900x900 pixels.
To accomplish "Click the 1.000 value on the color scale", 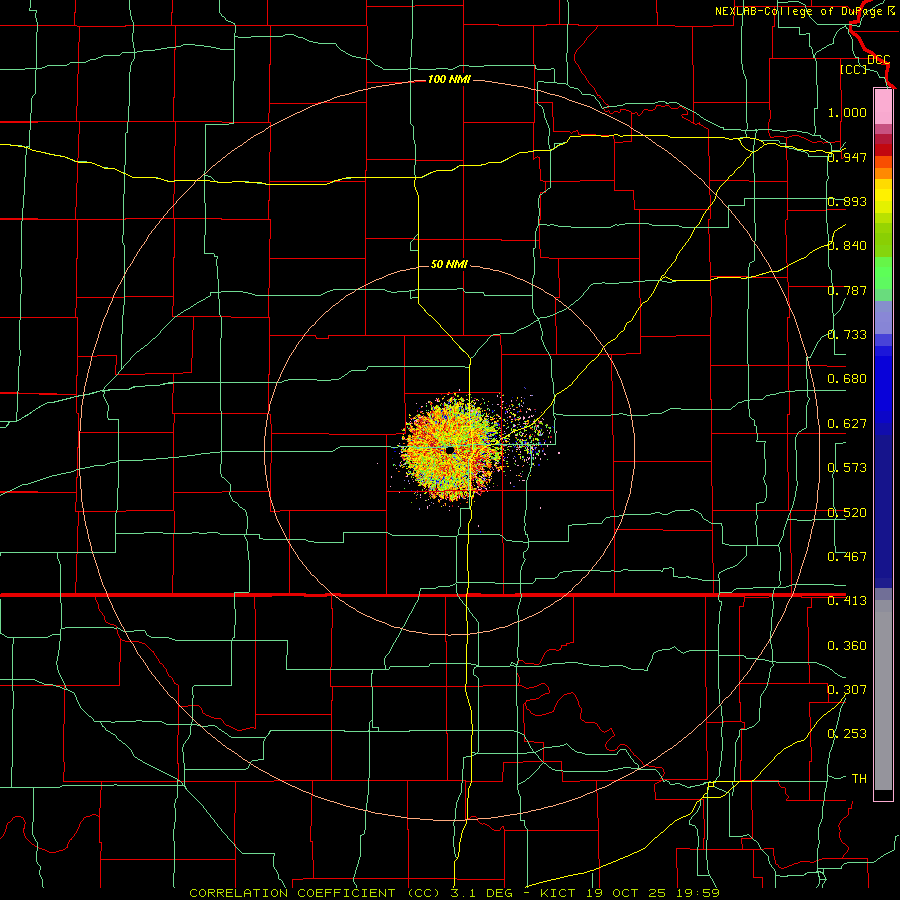I will click(847, 112).
